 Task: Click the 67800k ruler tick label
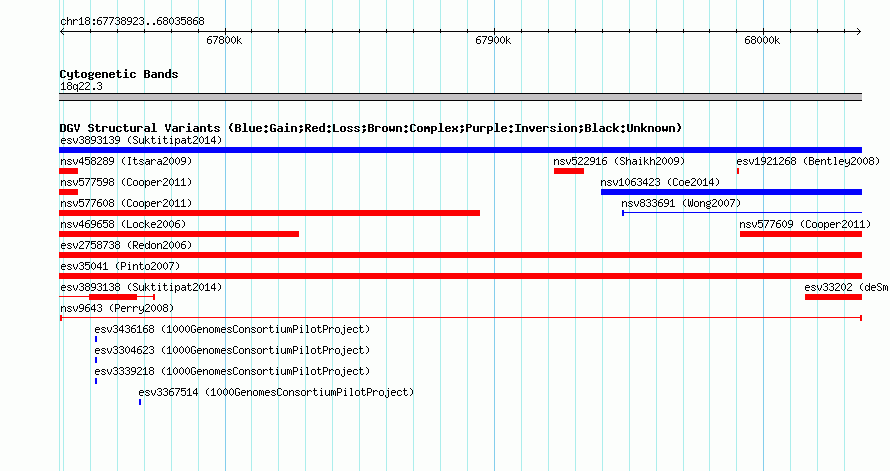pos(224,40)
